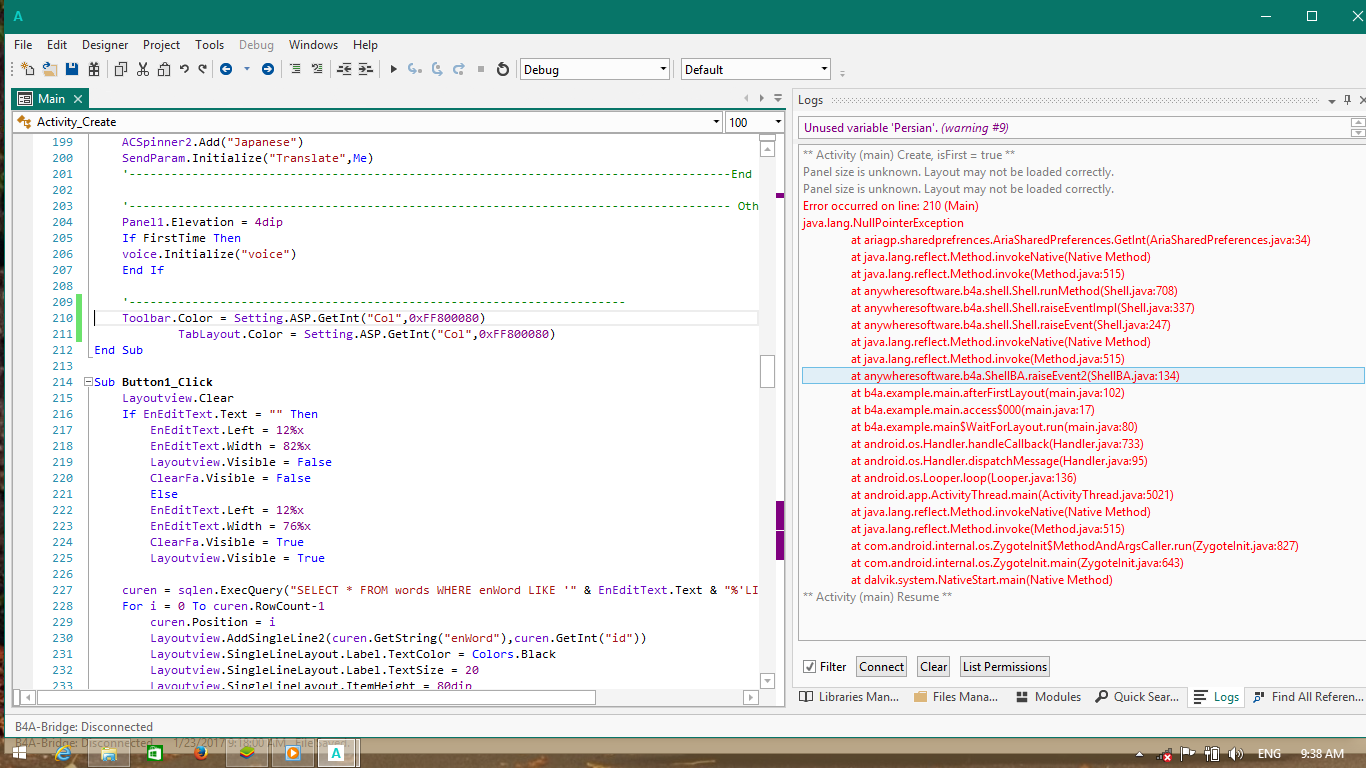Run the project with play icon

pyautogui.click(x=393, y=69)
